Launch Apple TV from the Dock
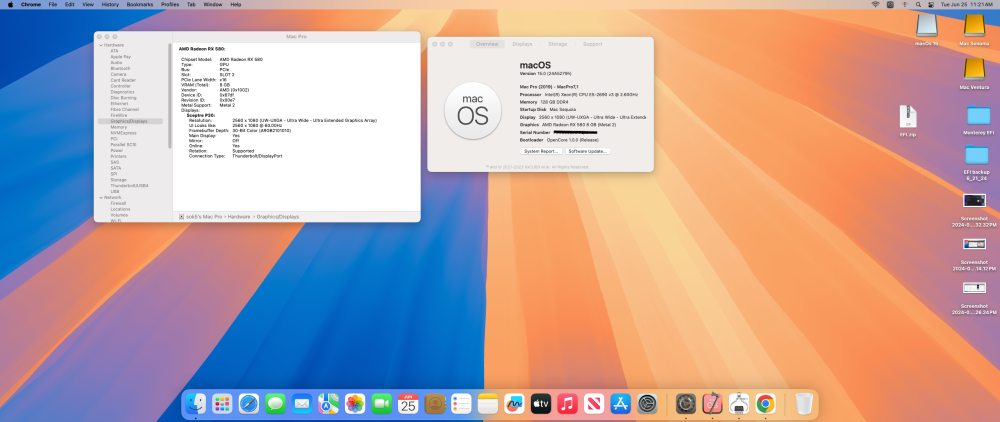Image resolution: width=1000 pixels, height=422 pixels. click(541, 403)
